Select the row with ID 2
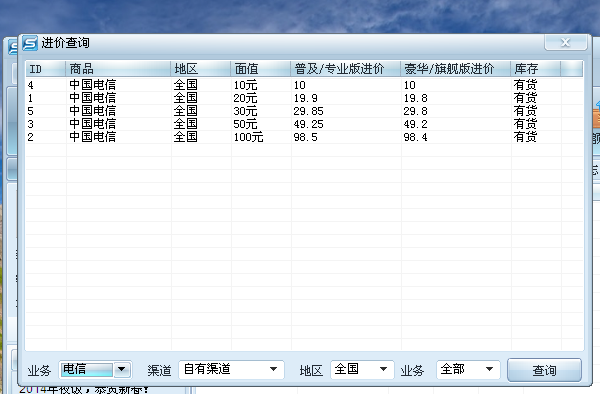Image resolution: width=600 pixels, height=394 pixels. 304,137
